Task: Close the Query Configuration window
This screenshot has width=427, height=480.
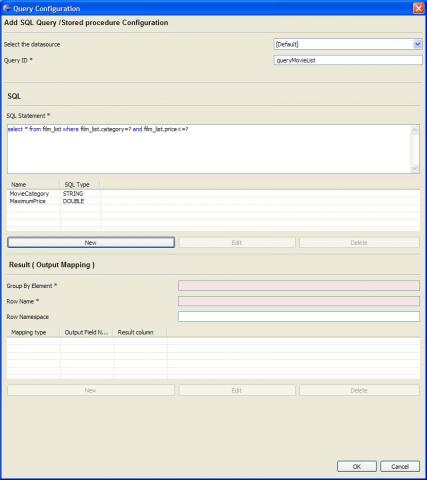Action: [418, 8]
